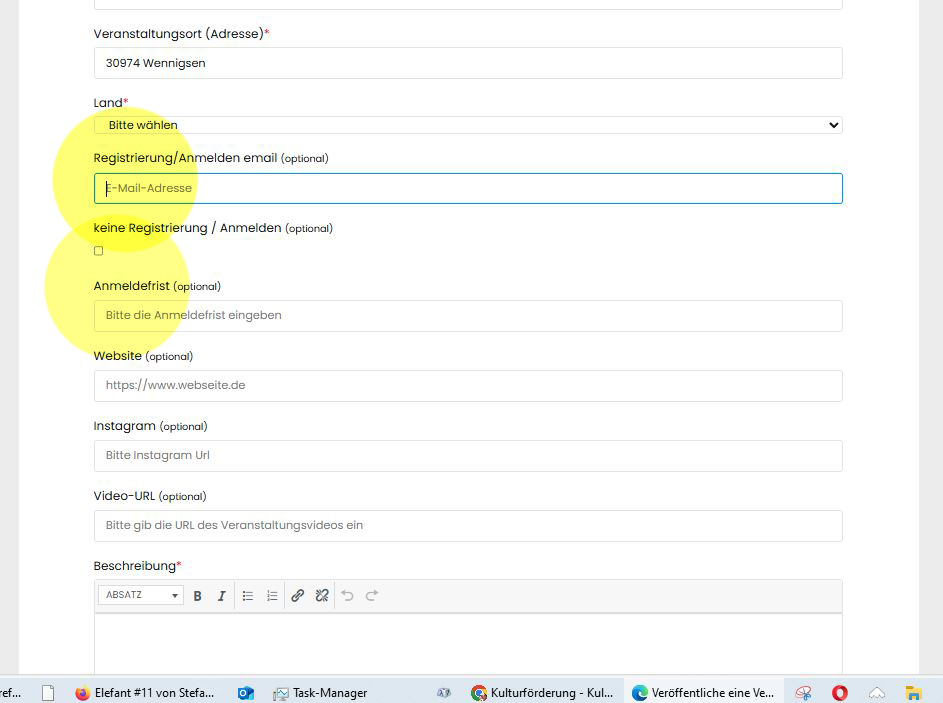
Task: Click the Website URL input field
Action: coord(468,386)
